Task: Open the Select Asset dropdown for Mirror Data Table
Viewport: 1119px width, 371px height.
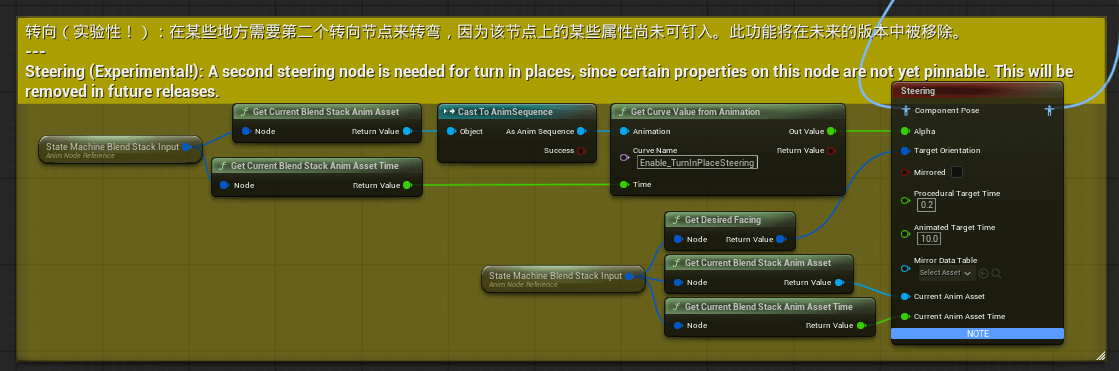Action: (946, 273)
